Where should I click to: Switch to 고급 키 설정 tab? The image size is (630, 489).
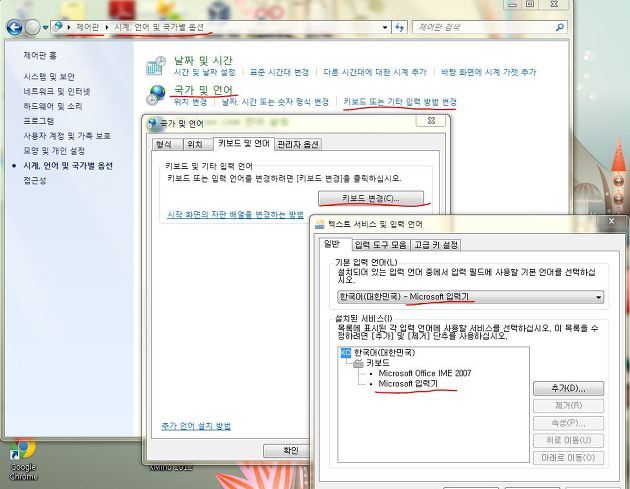click(x=436, y=245)
